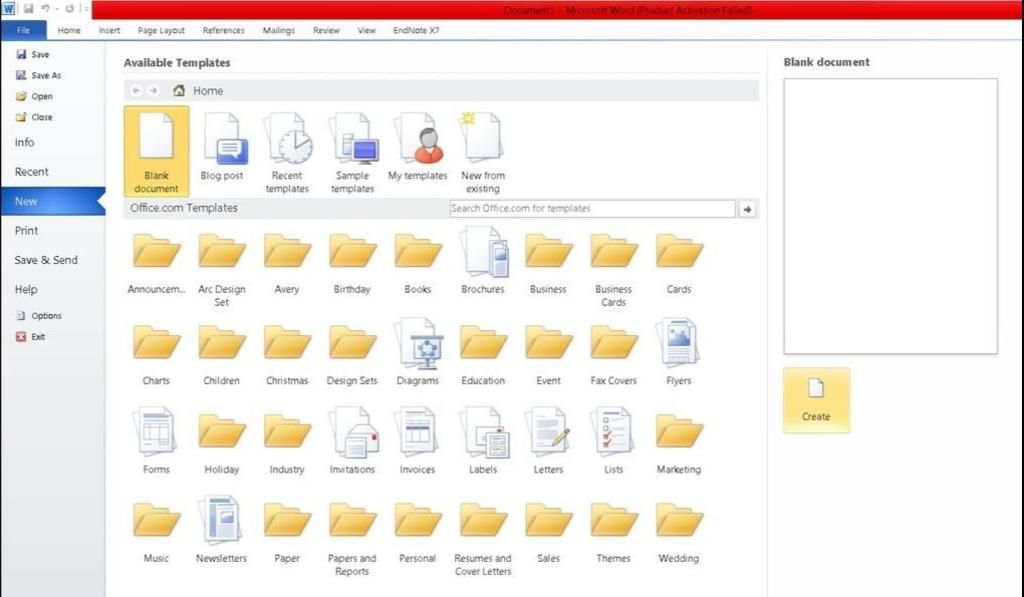Viewport: 1024px width, 597px height.
Task: Open the Education template folder
Action: coord(483,353)
